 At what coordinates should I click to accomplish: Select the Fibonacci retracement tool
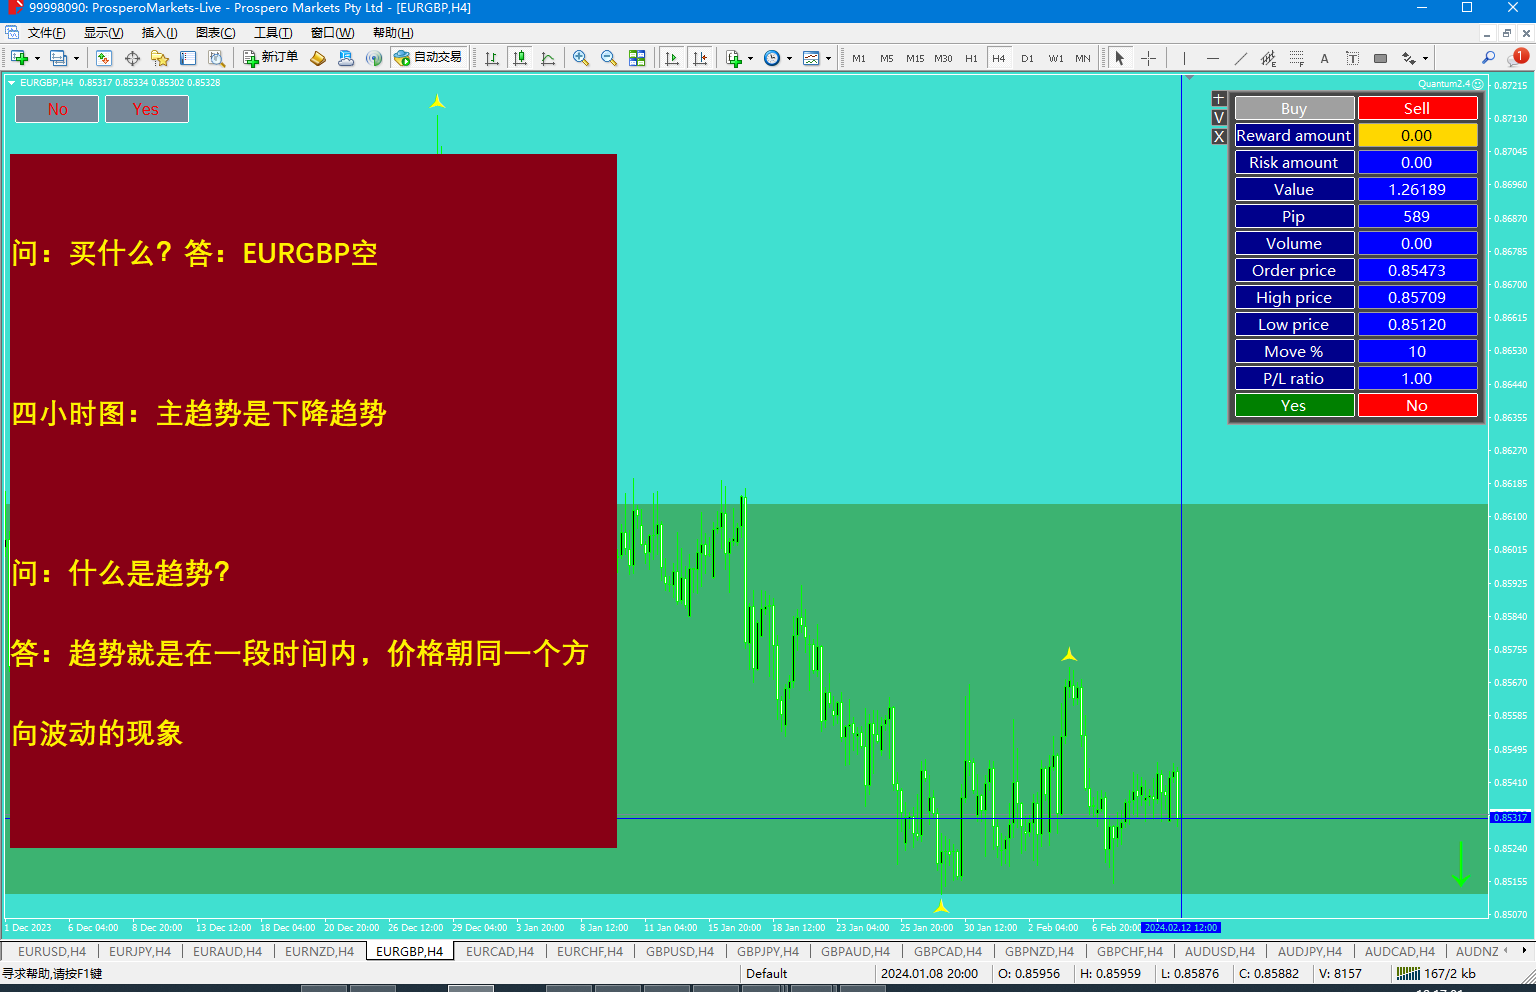pyautogui.click(x=1296, y=58)
